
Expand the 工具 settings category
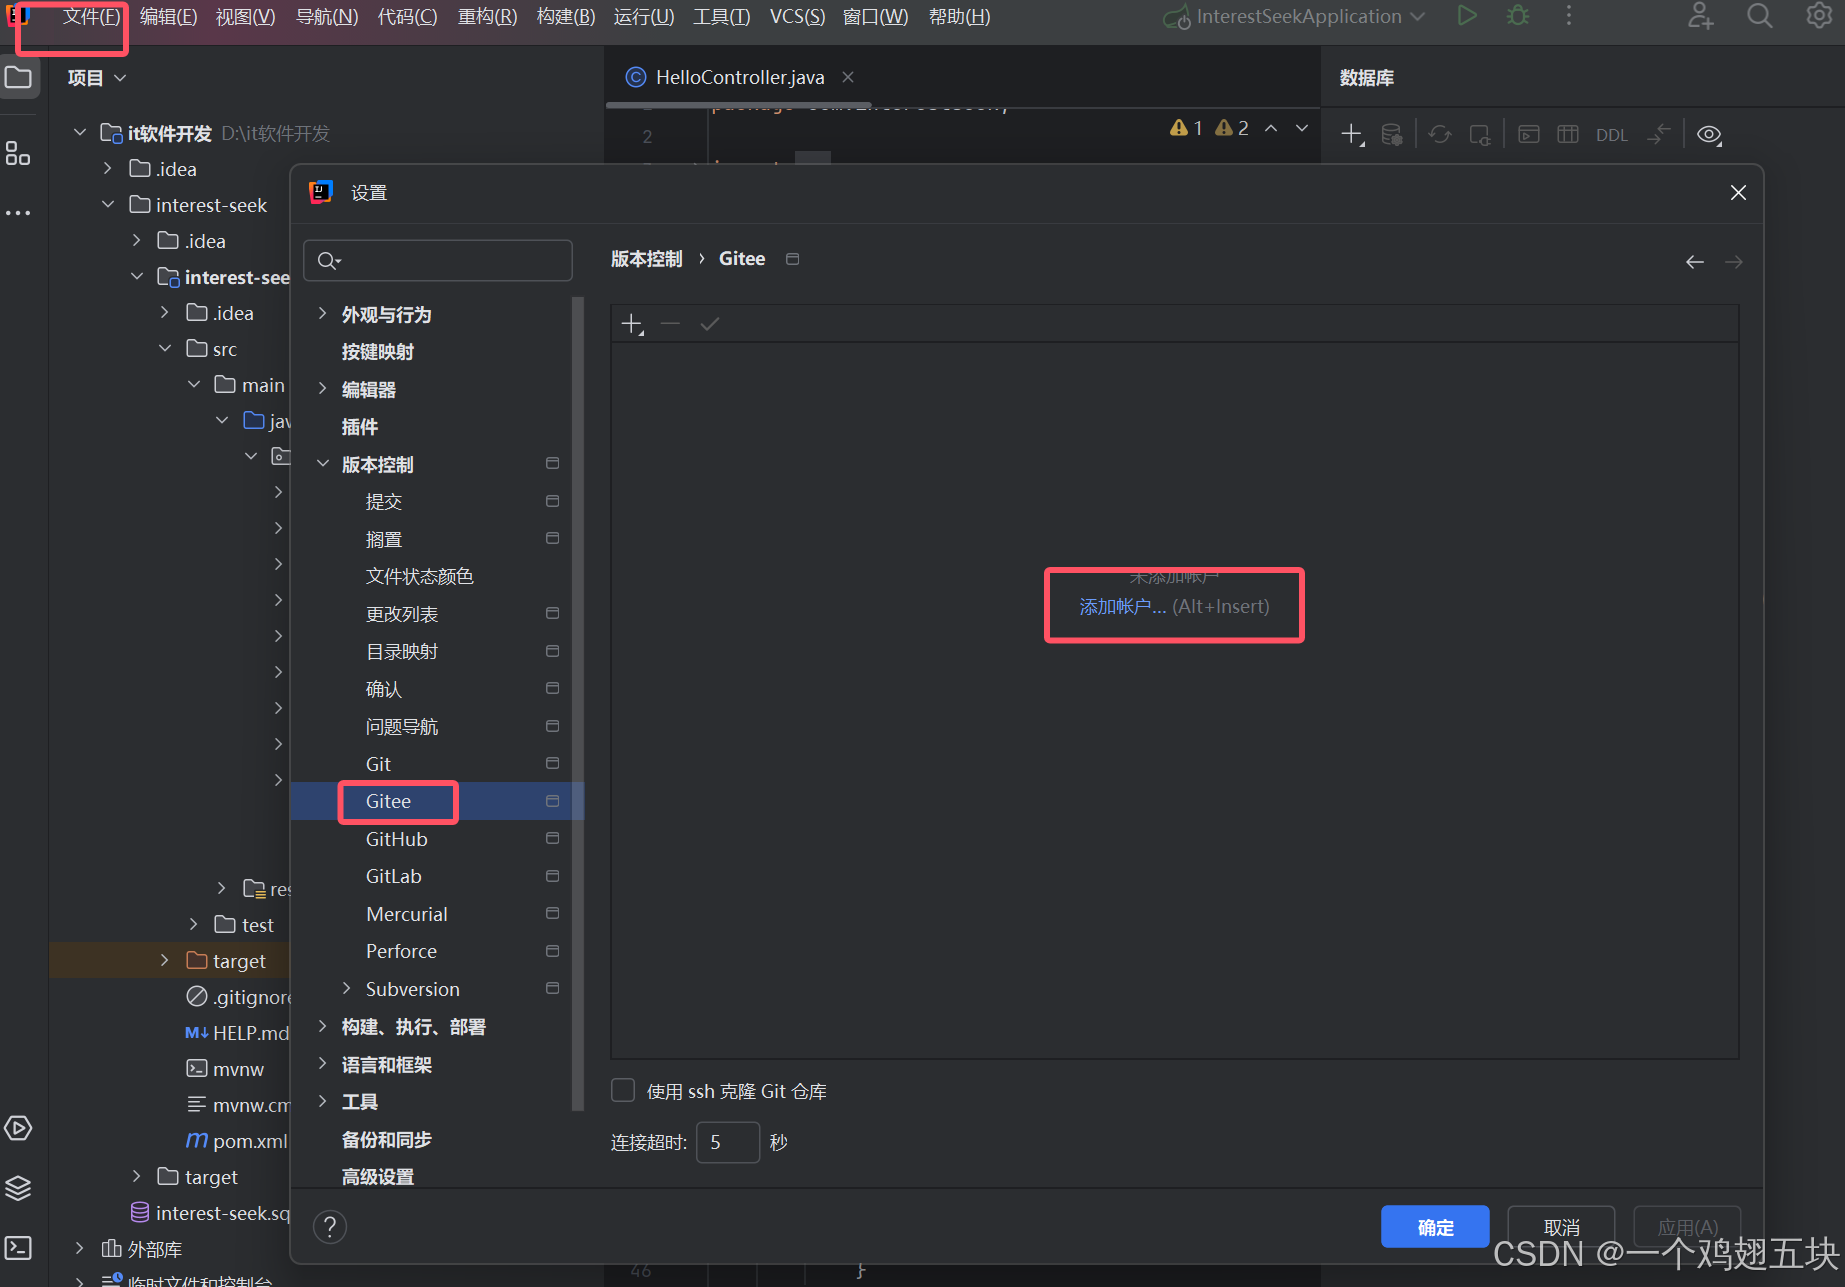322,1101
